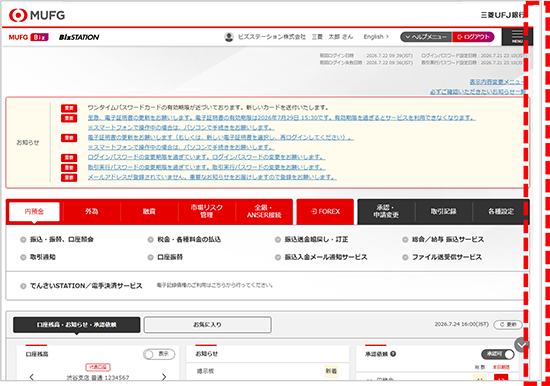Open the FOREX tab

point(325,211)
